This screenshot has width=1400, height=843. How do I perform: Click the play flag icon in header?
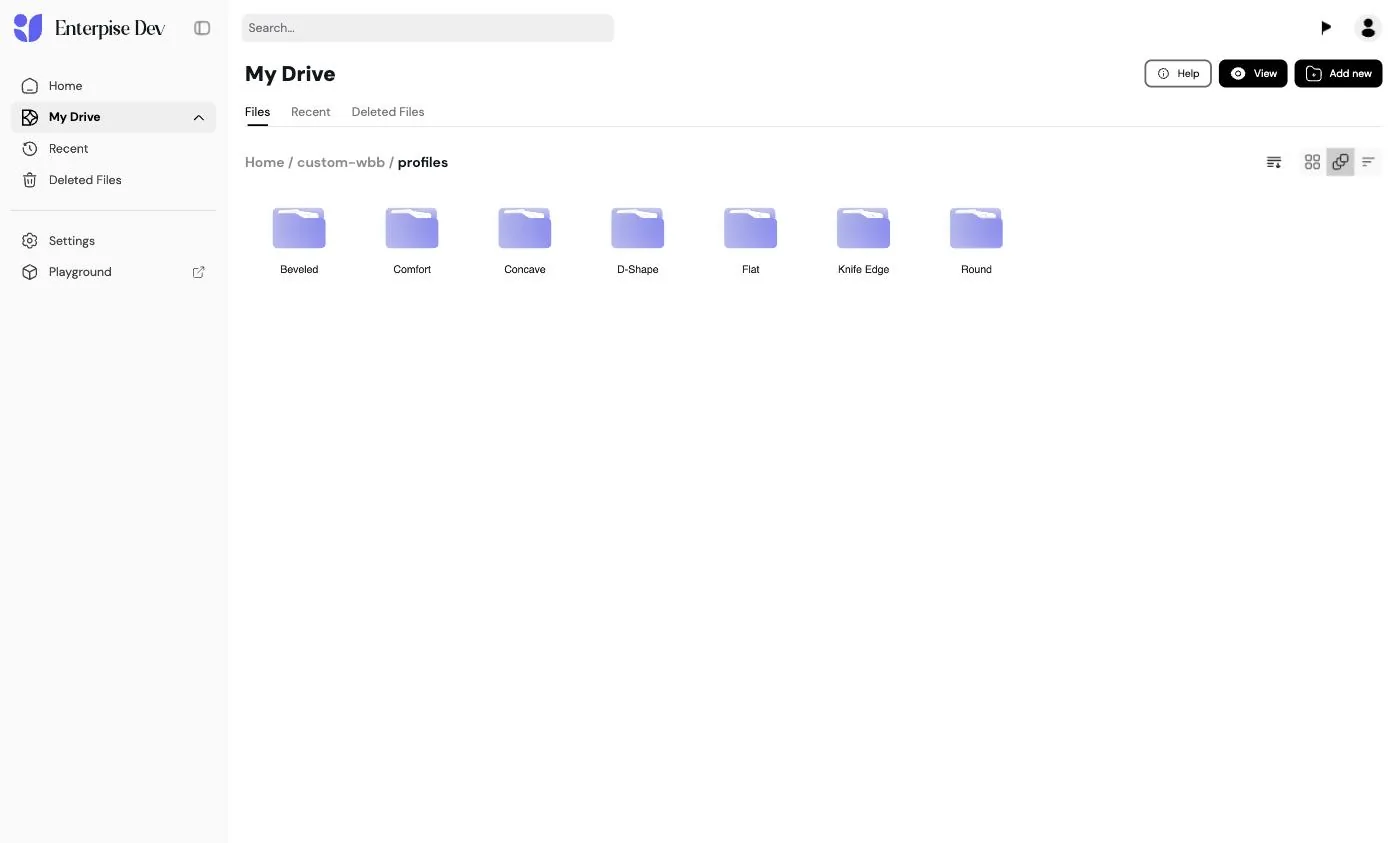pos(1326,28)
